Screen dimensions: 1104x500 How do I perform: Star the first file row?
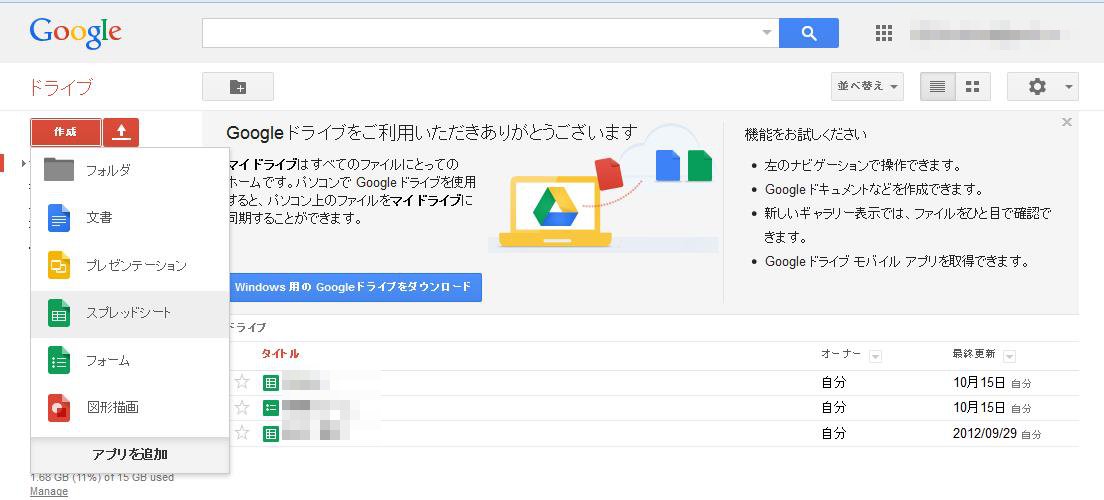[242, 382]
